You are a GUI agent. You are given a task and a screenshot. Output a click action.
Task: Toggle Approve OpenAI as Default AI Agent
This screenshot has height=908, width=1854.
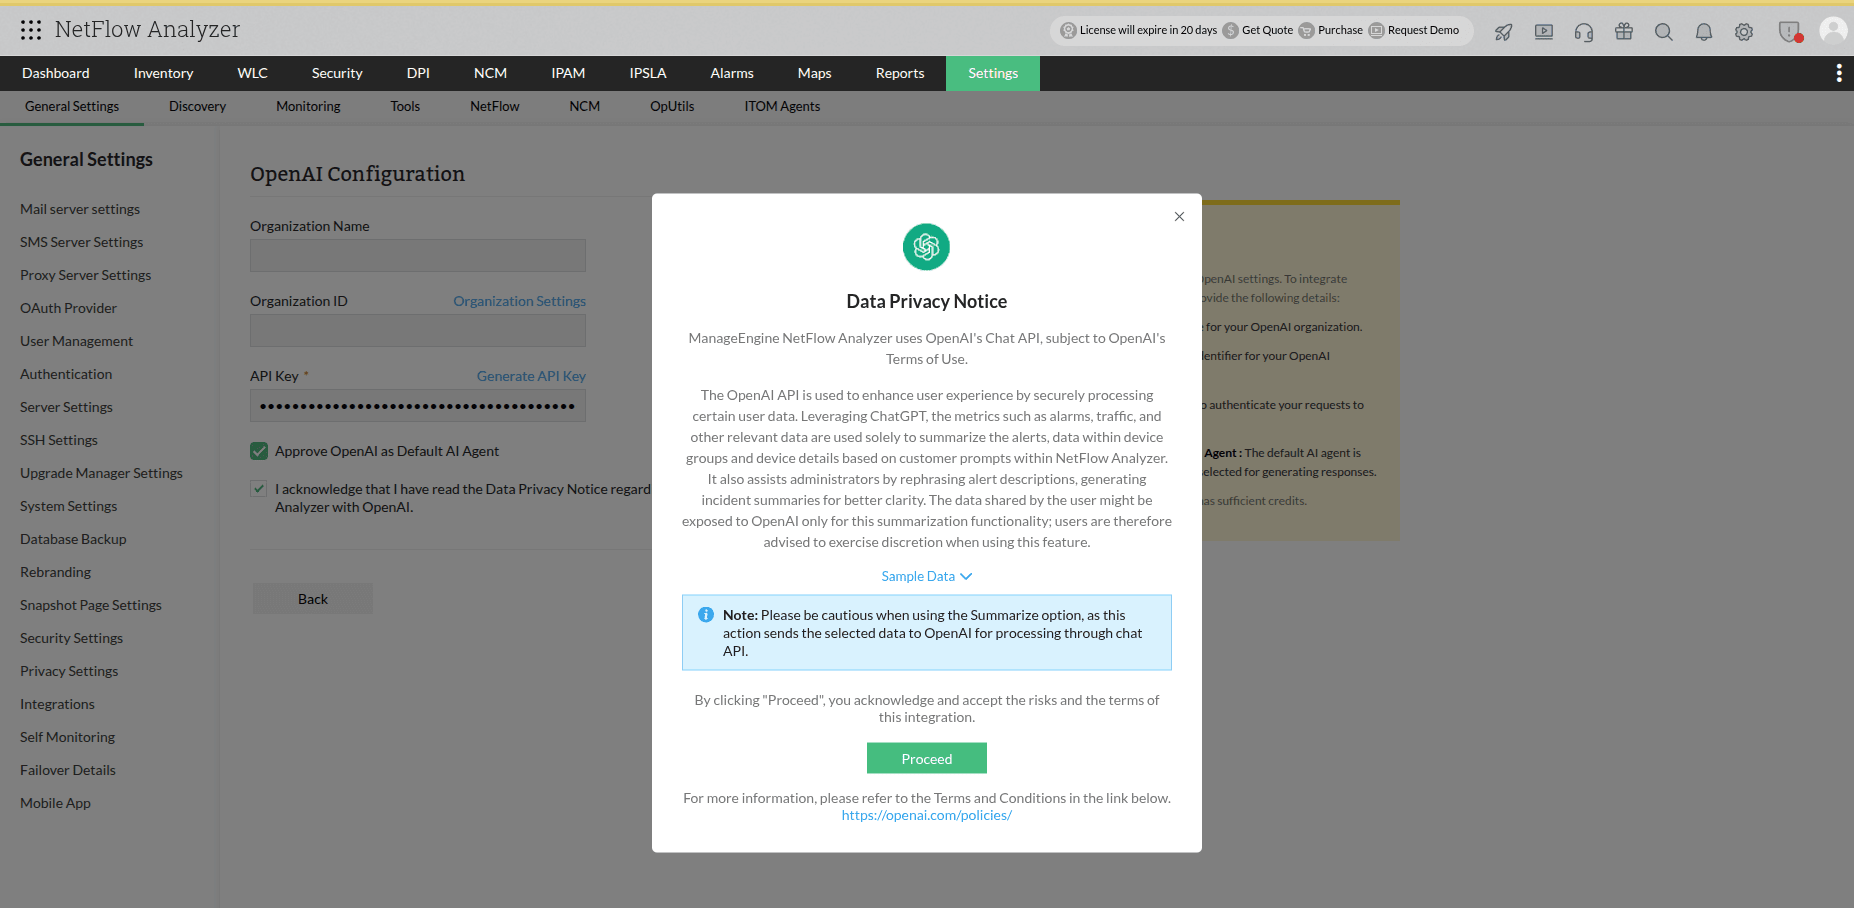click(x=259, y=451)
